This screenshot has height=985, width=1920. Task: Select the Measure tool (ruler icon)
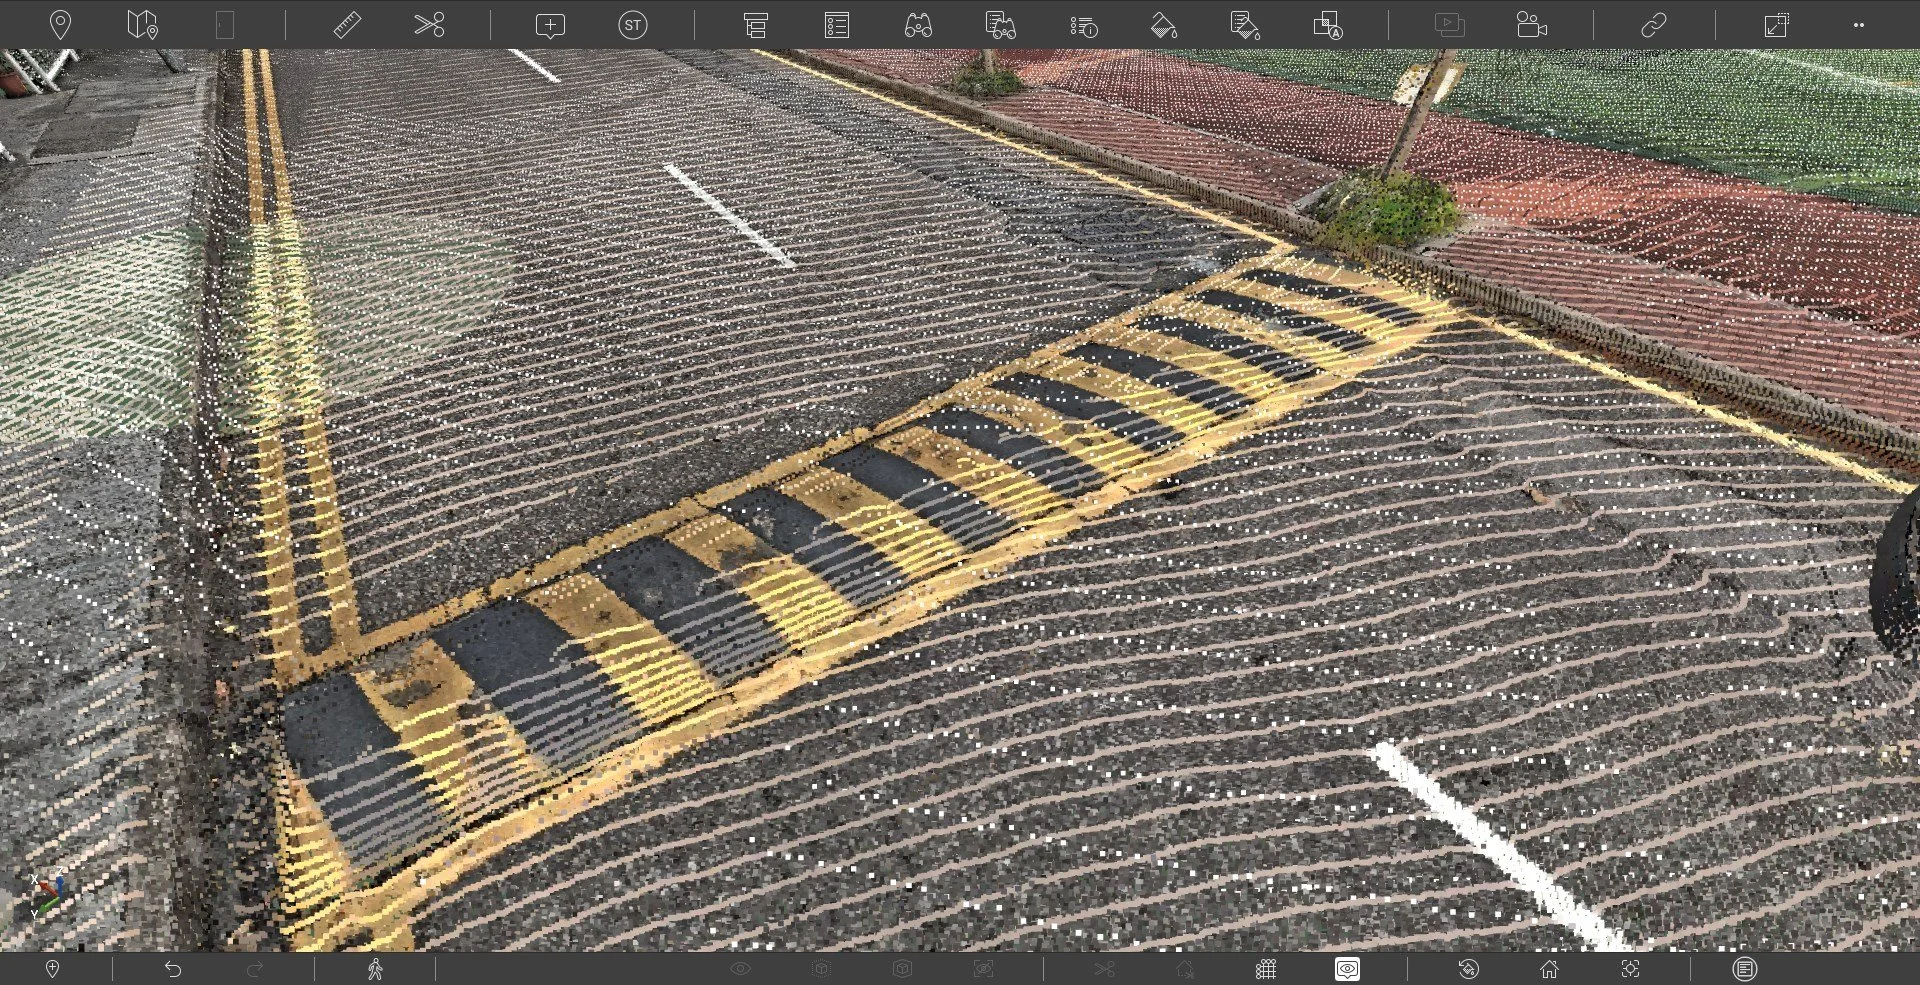(x=348, y=25)
